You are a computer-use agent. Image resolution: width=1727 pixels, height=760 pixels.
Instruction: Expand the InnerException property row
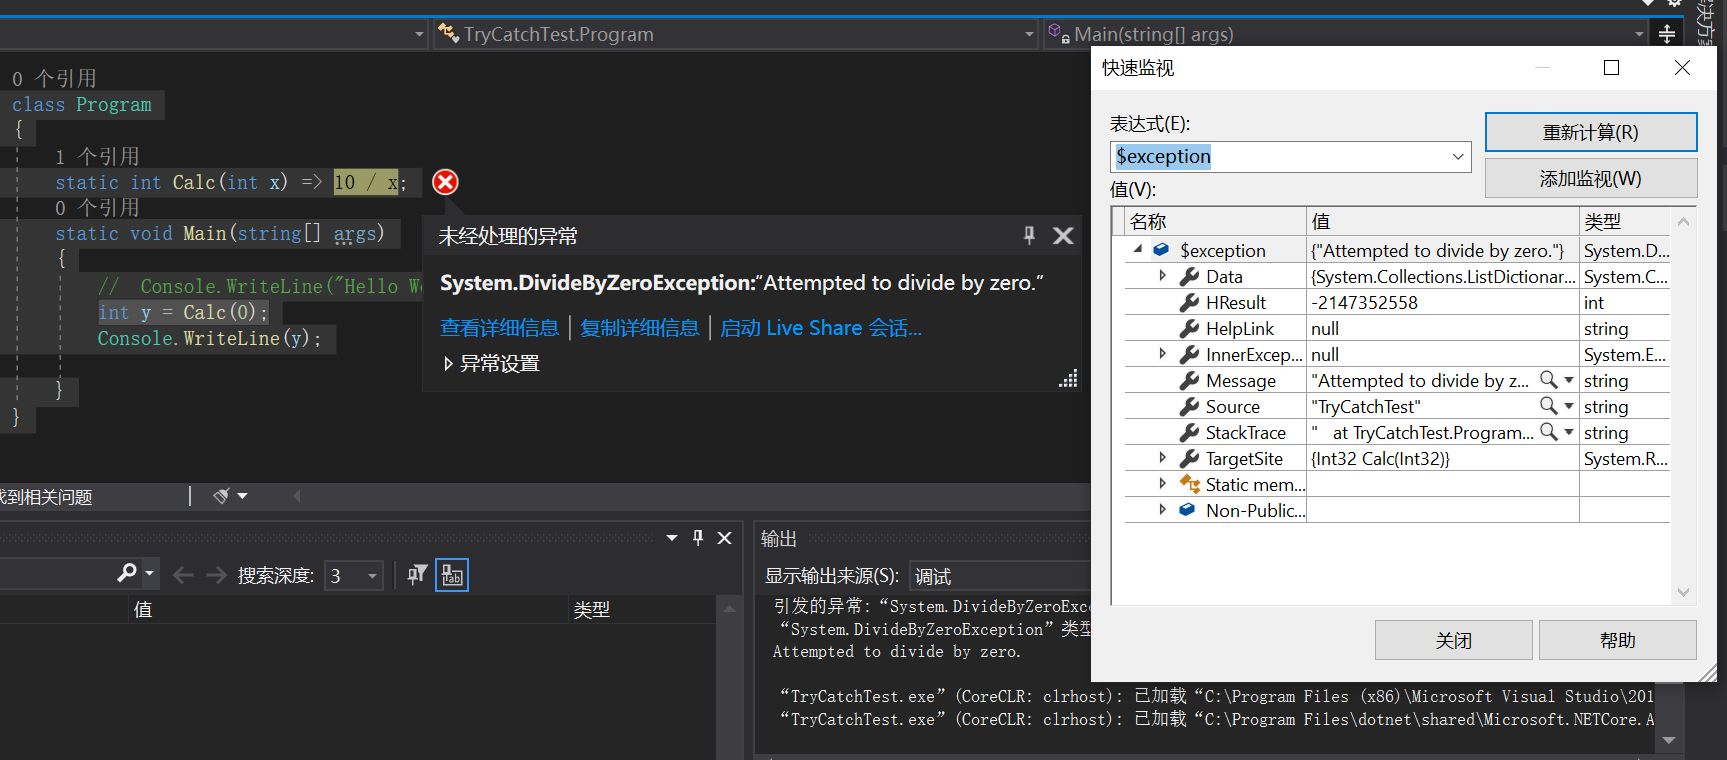(x=1162, y=354)
